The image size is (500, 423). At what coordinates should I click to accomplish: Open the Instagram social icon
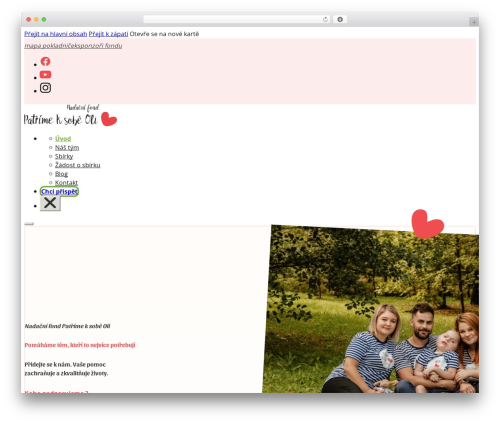coord(45,88)
